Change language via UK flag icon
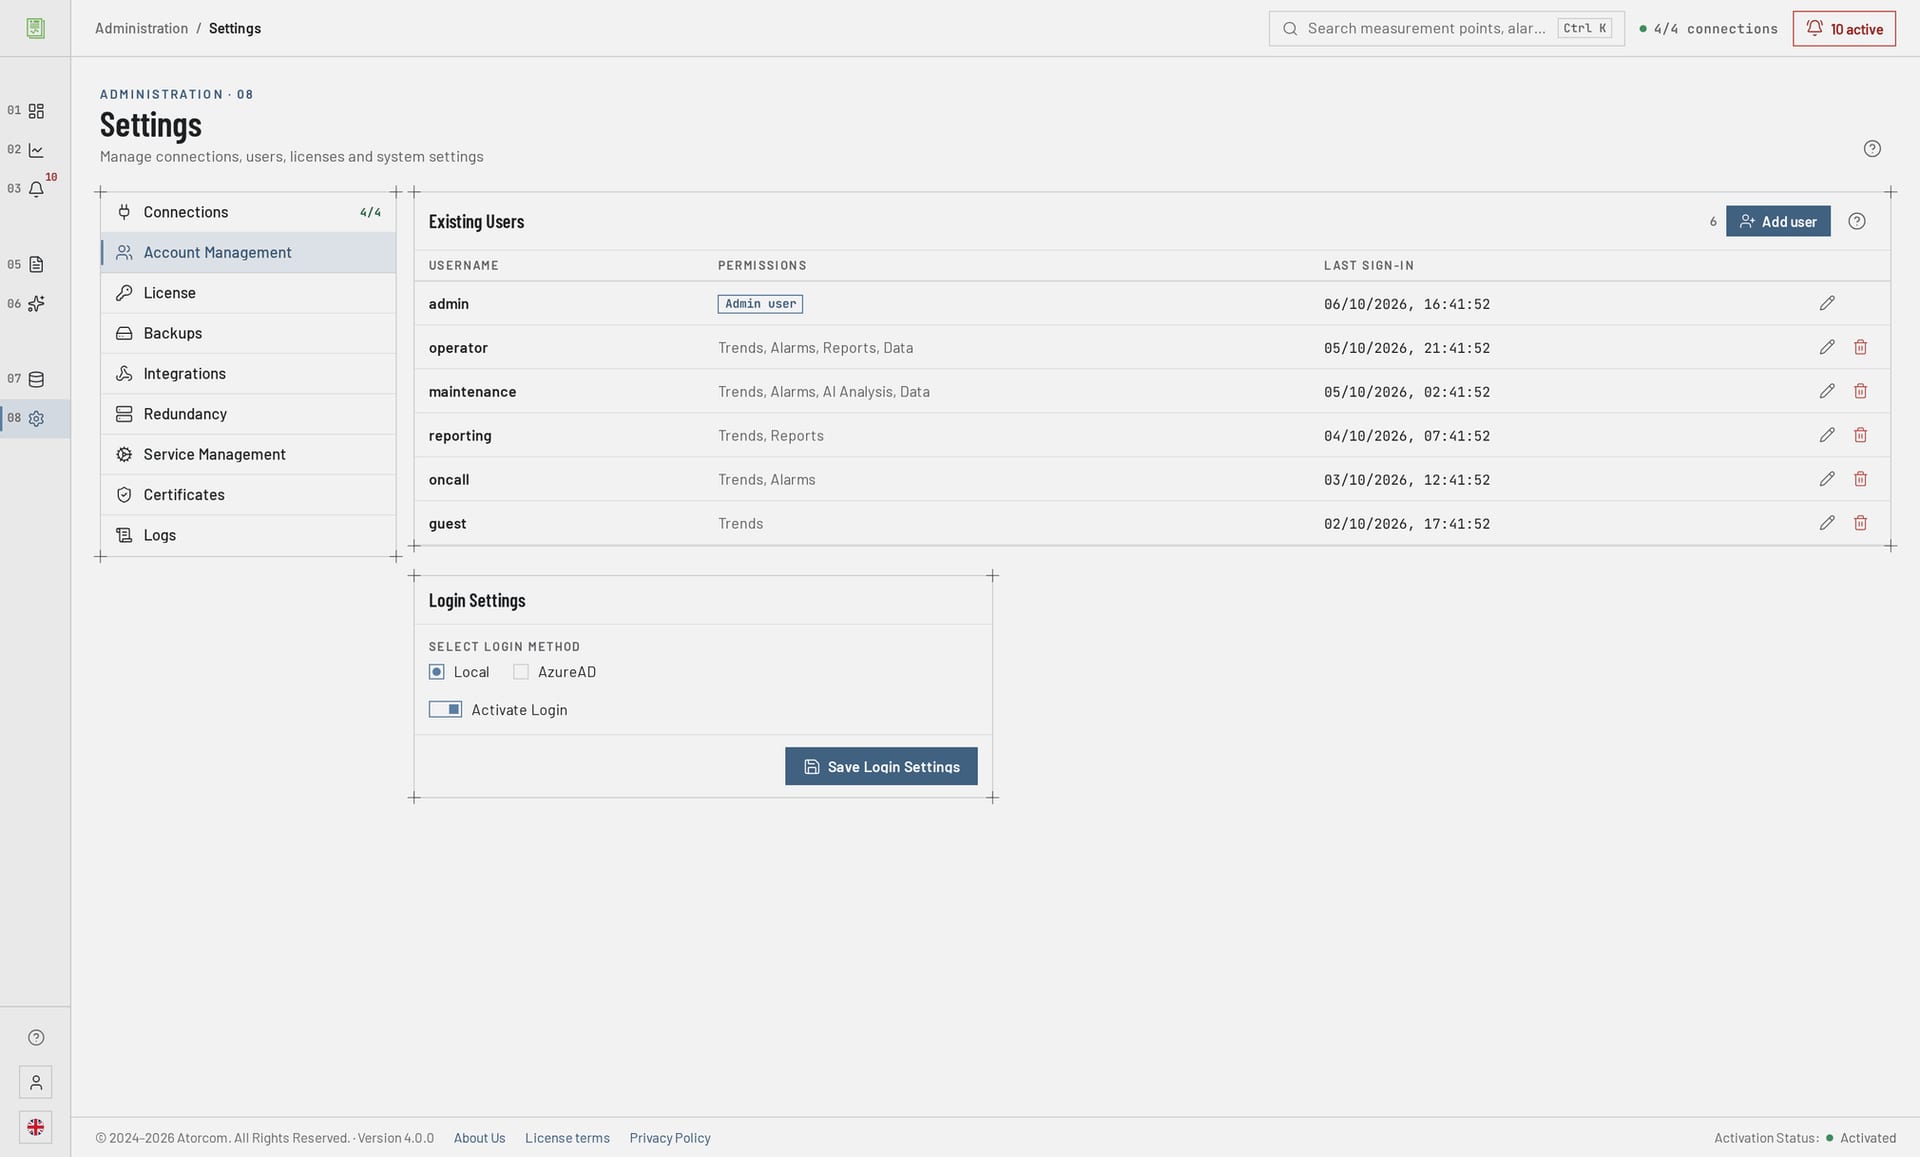This screenshot has height=1157, width=1920. pos(36,1128)
